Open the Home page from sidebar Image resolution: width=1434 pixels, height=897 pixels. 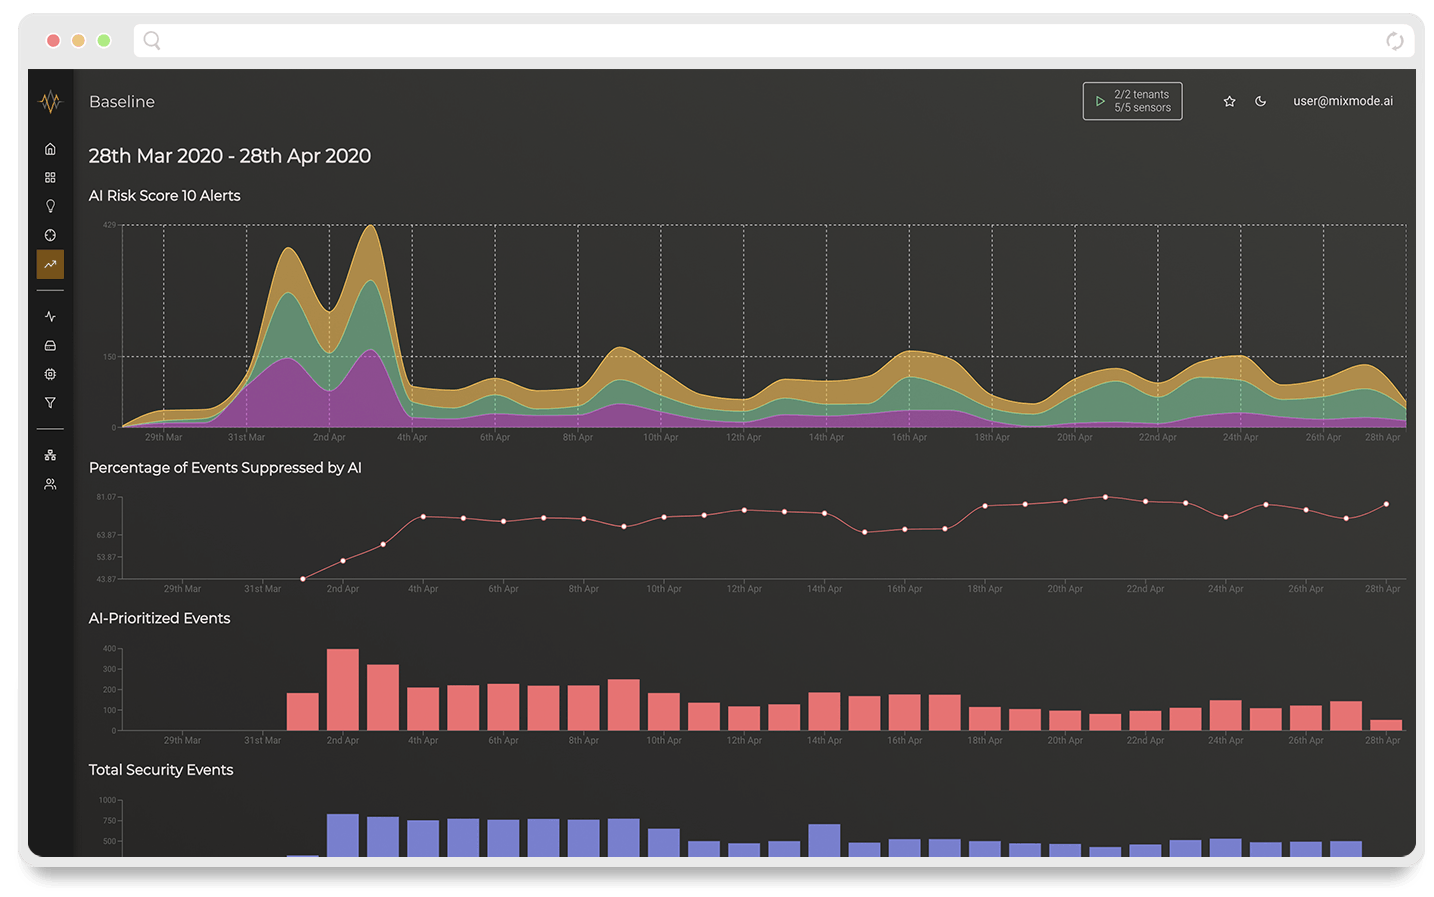pos(50,149)
